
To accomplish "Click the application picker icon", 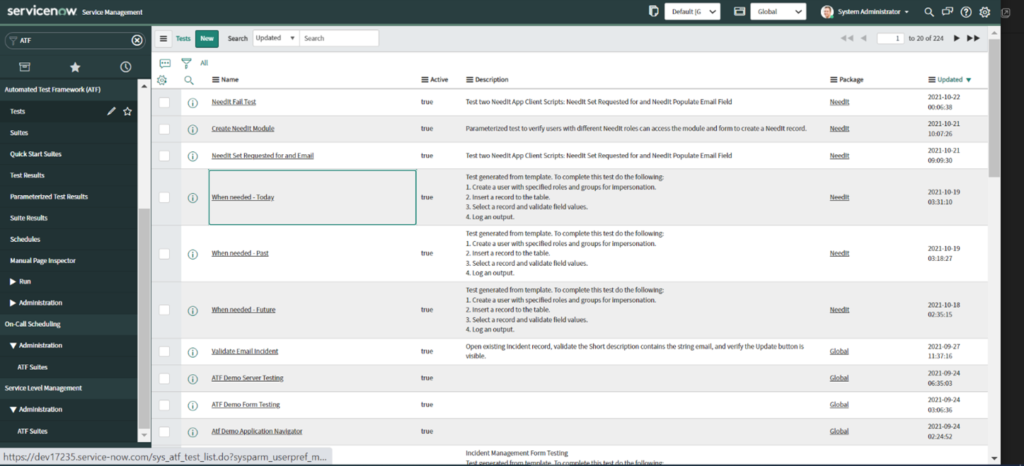I will coord(739,12).
